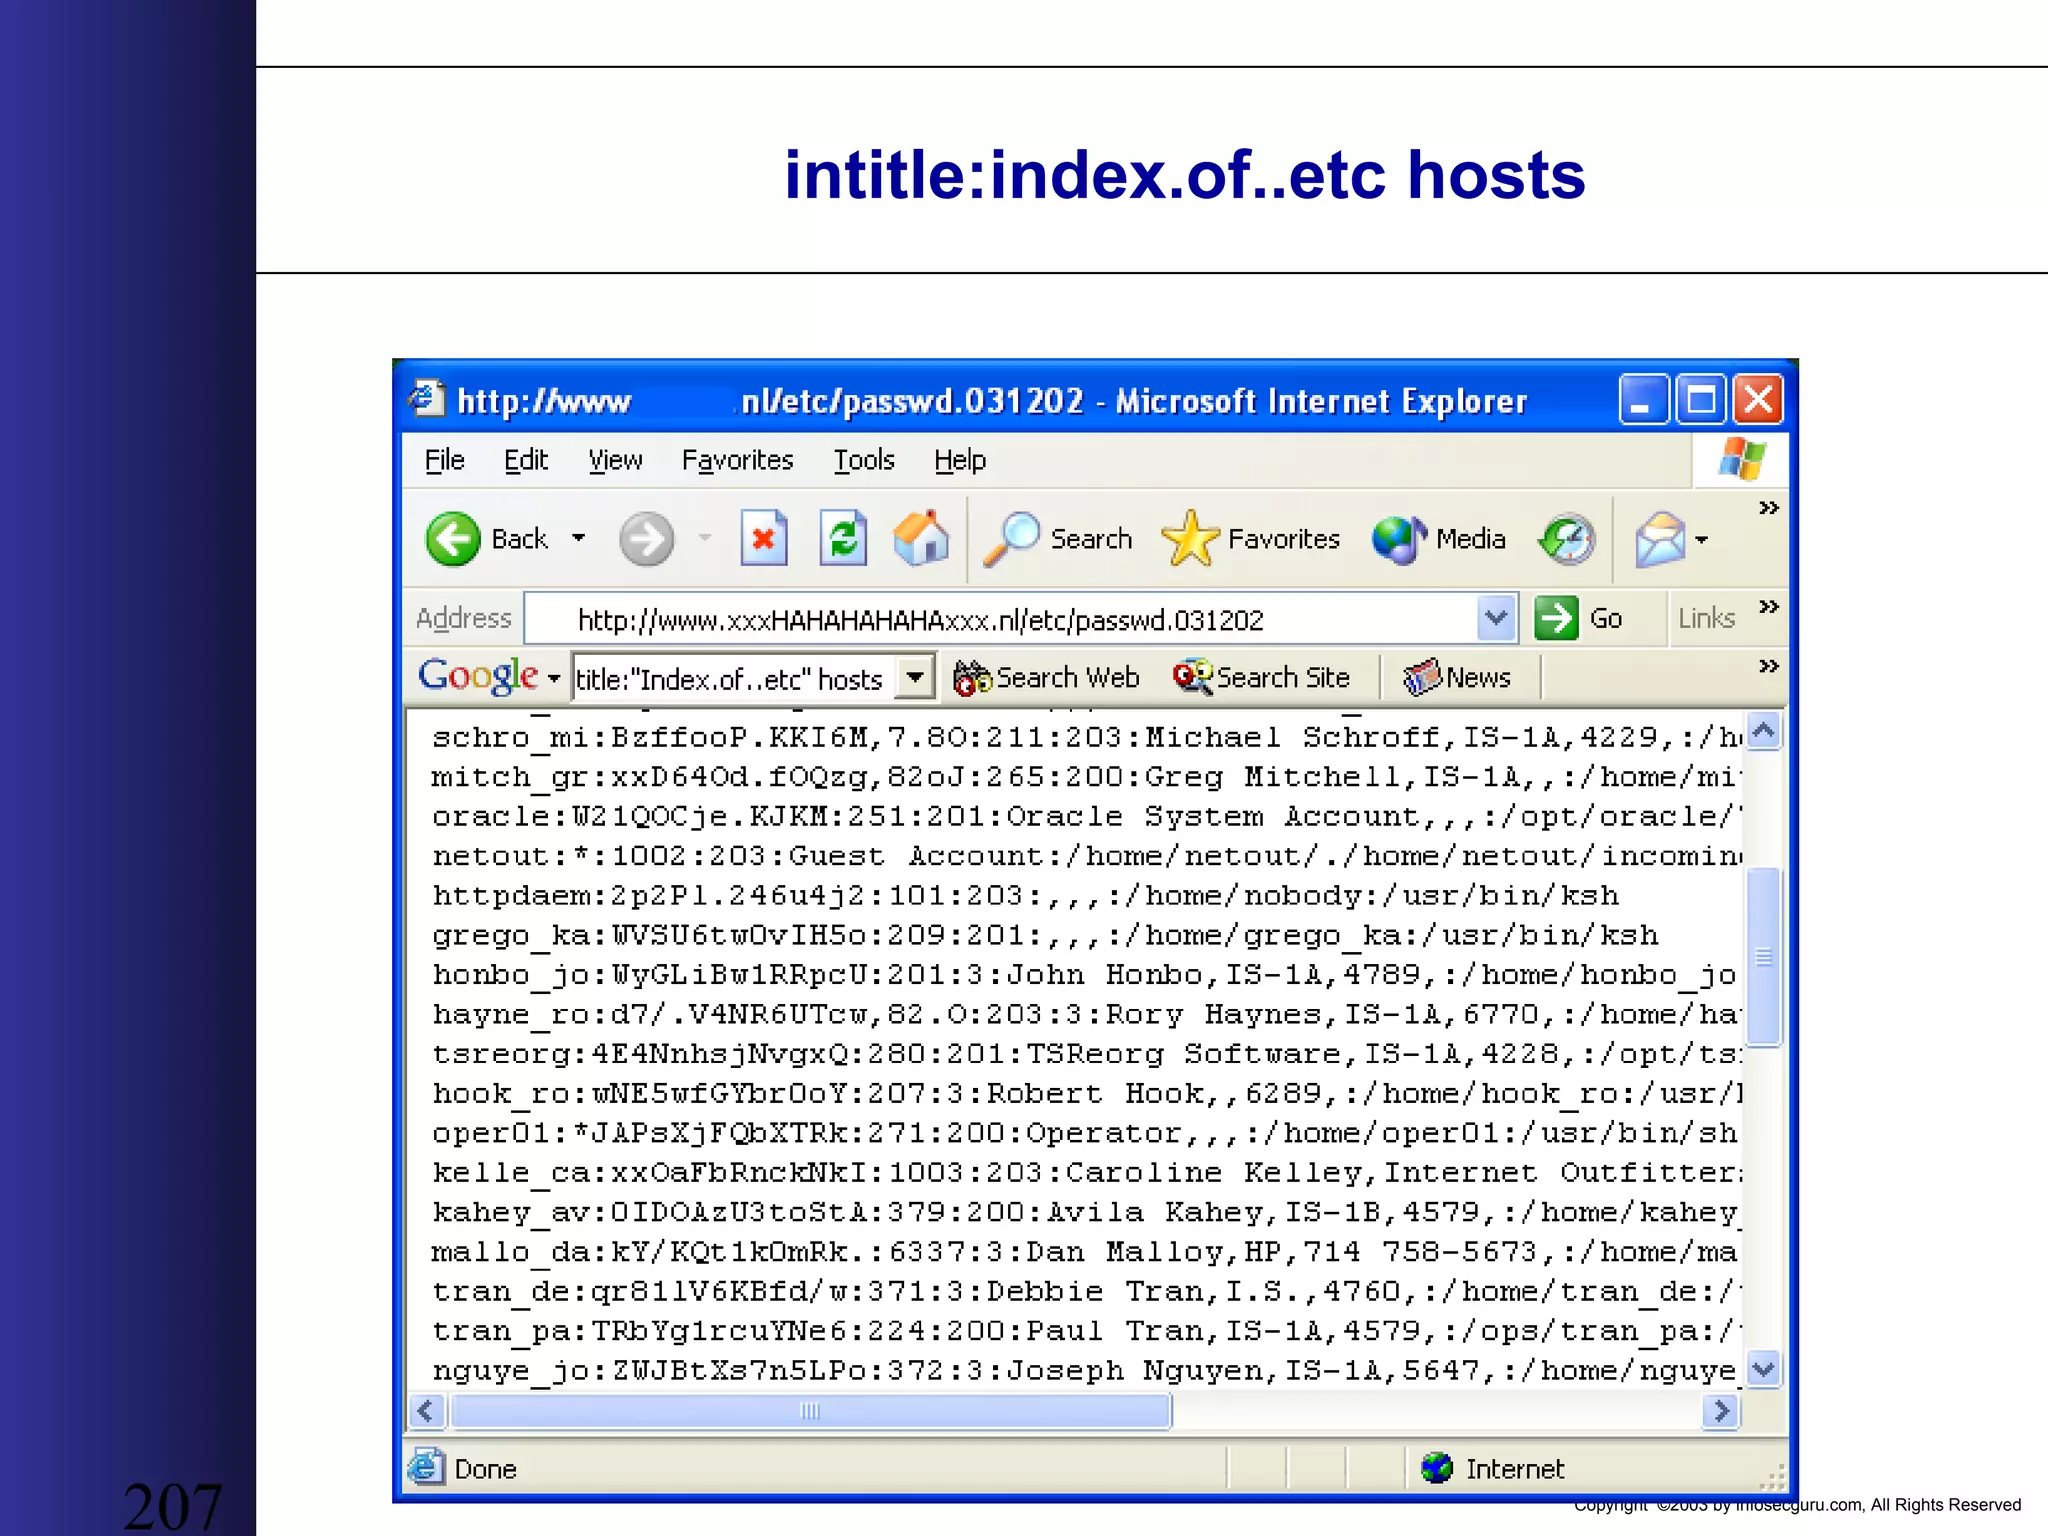
Task: Click the vertical scrollbar thumb
Action: 1764,957
